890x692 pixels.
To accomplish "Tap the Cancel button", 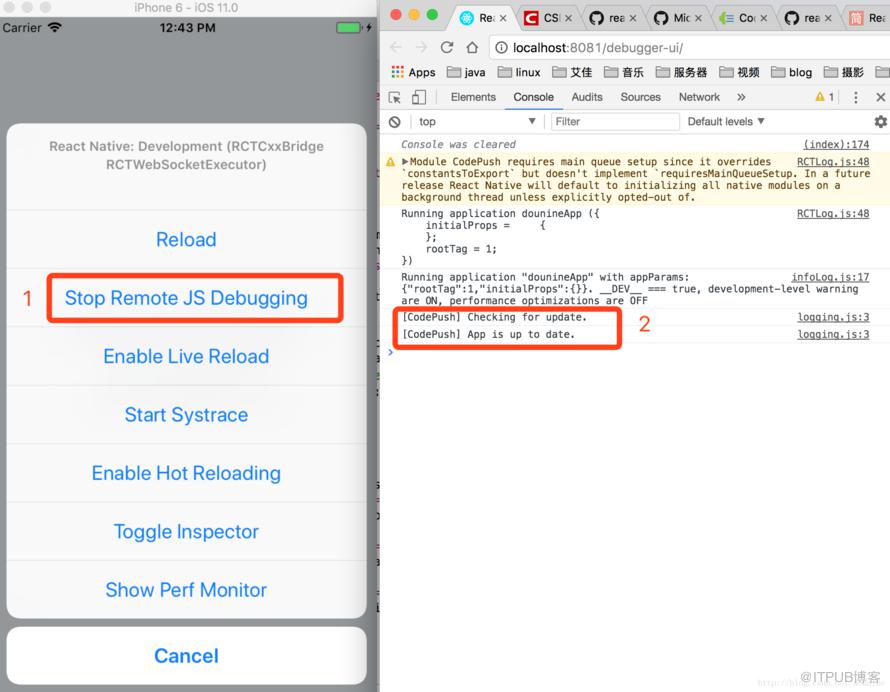I will pos(186,656).
